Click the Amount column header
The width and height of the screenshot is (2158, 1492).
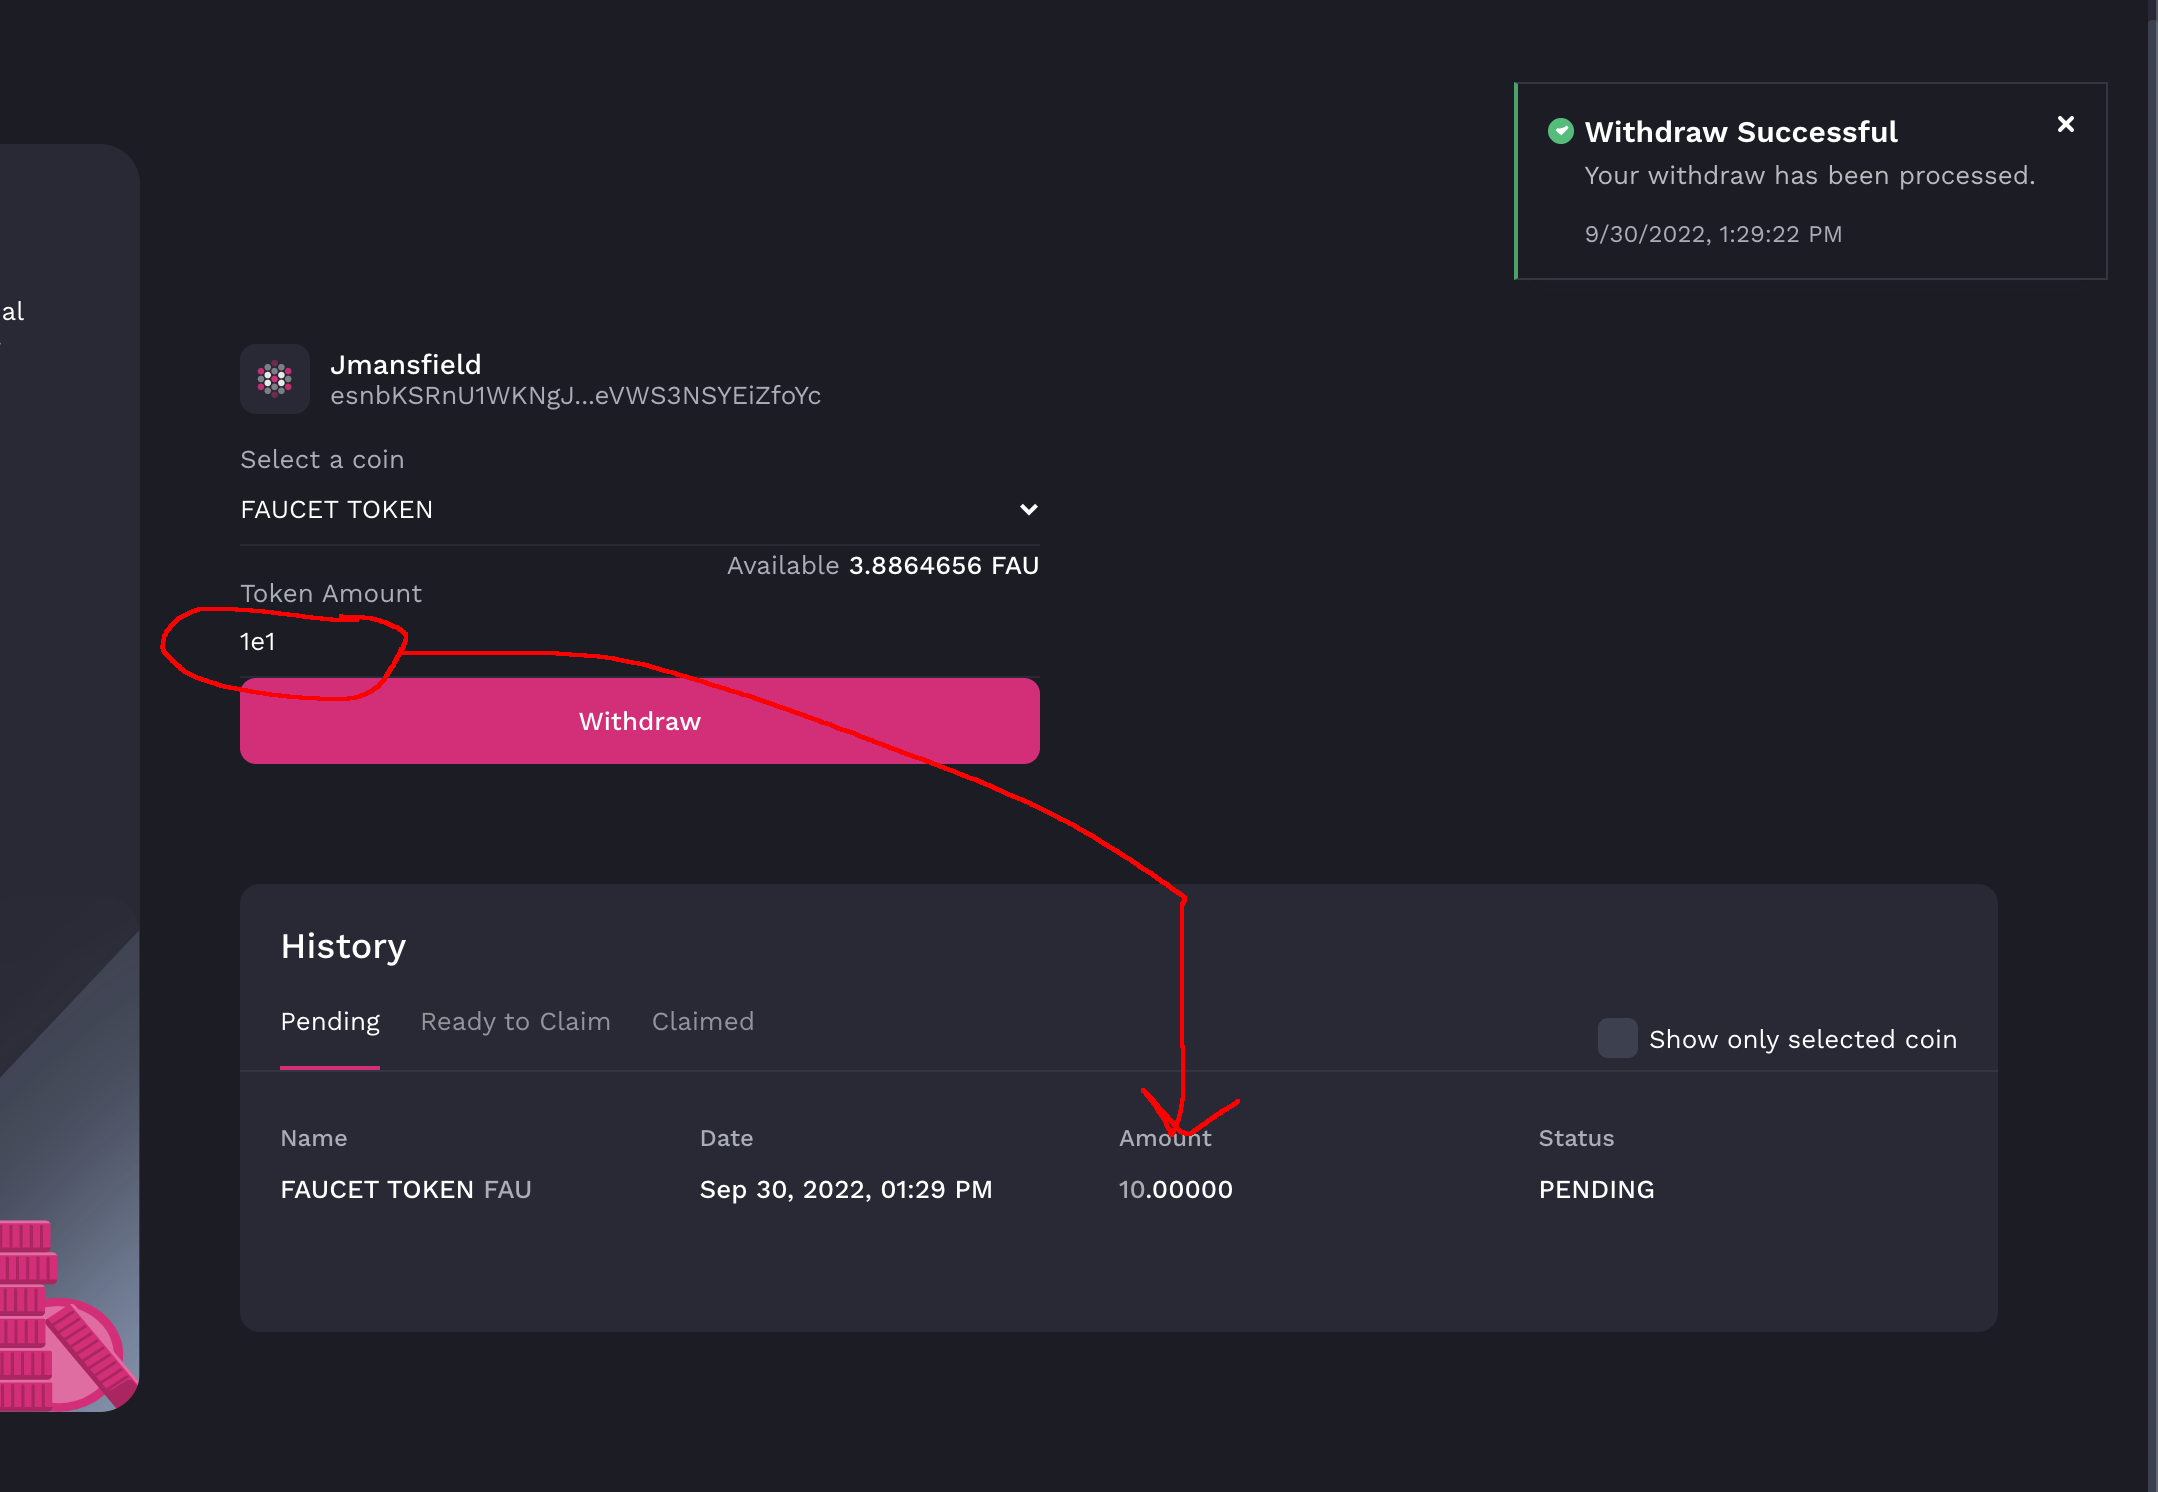coord(1165,1138)
